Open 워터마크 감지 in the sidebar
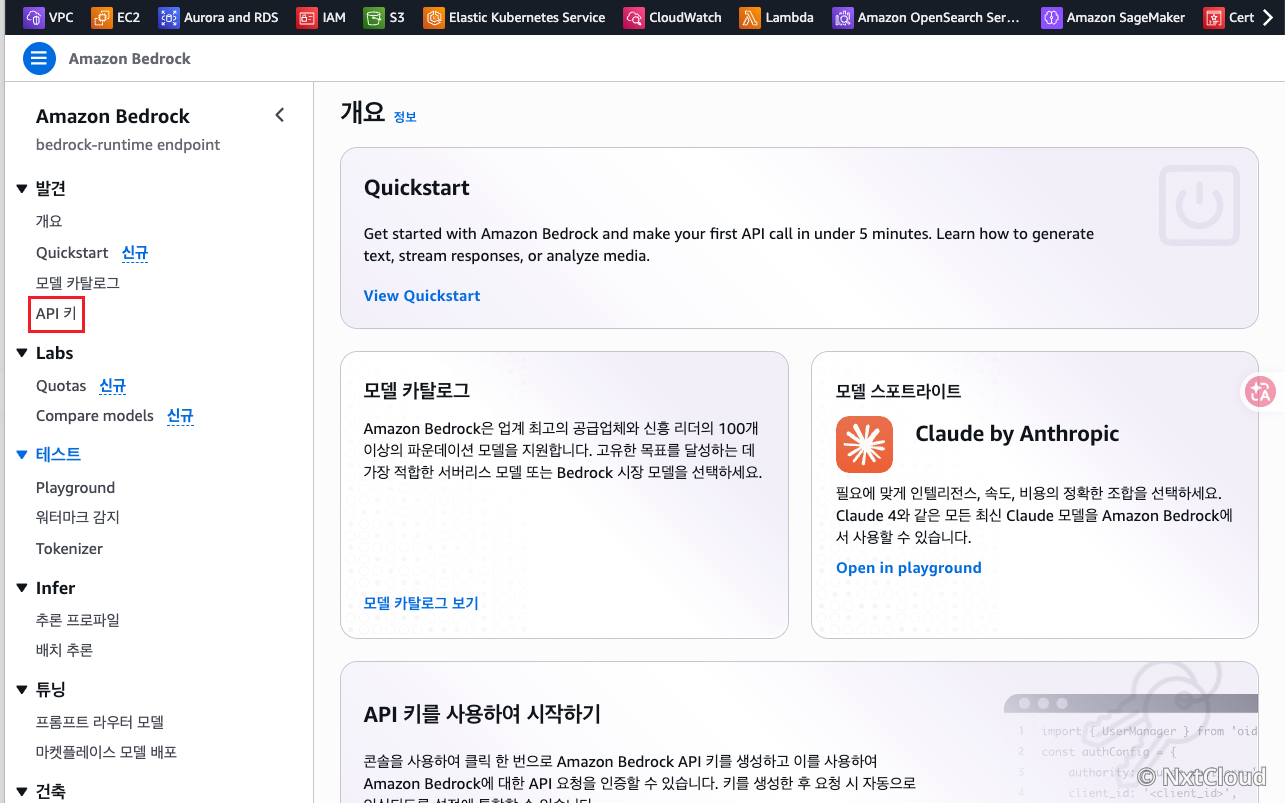Screen dimensions: 1285x803 tap(78, 517)
